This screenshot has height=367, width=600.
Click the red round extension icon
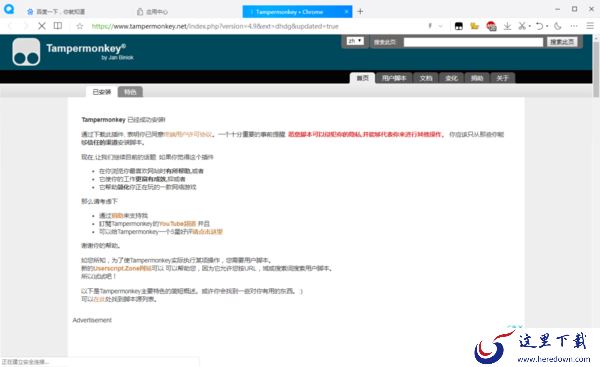pos(491,26)
